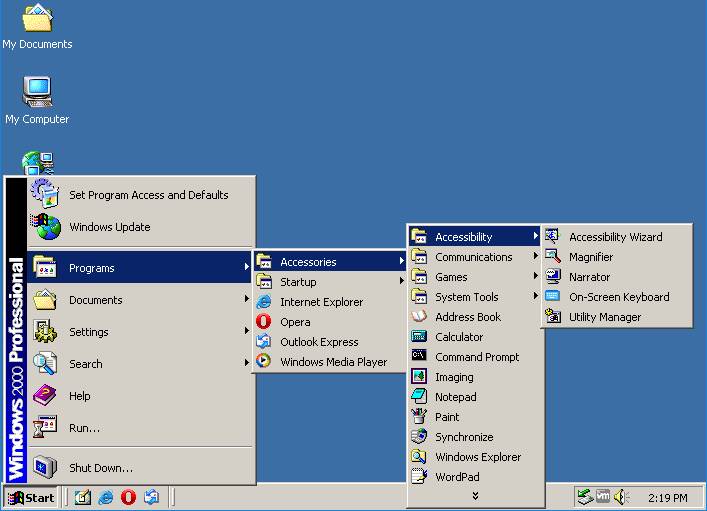Click the System Tools folder icon
The width and height of the screenshot is (707, 511).
tap(419, 296)
